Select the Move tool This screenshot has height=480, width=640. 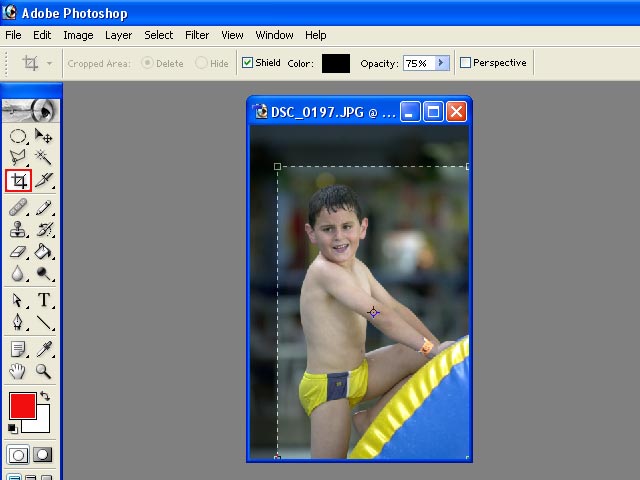point(43,136)
